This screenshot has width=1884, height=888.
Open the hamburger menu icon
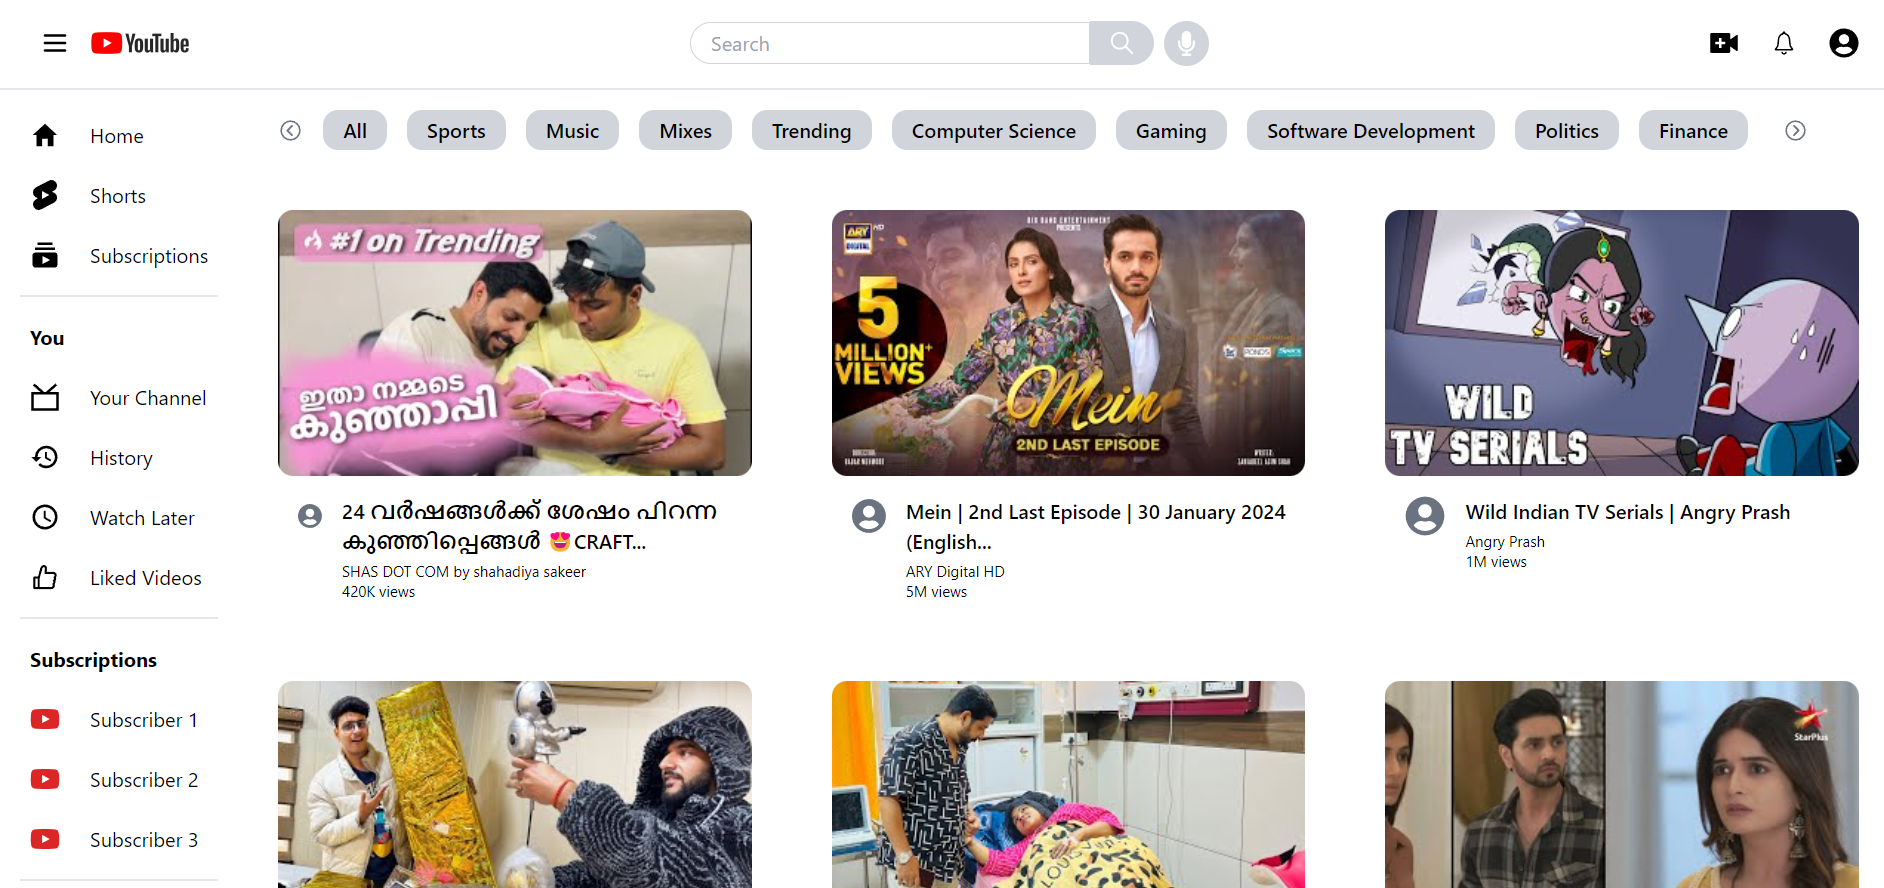tap(55, 43)
